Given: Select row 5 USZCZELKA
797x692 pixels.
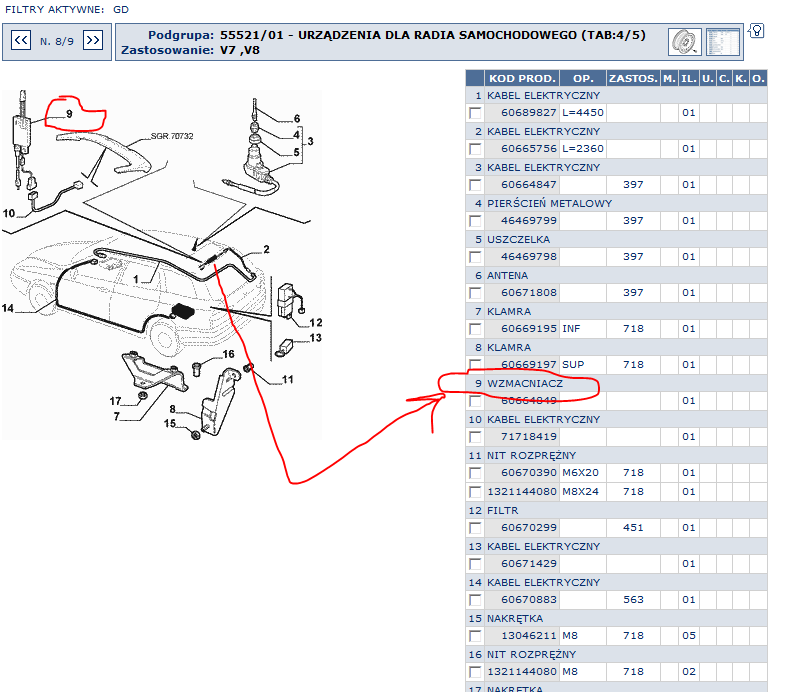Looking at the screenshot, I should [616, 239].
